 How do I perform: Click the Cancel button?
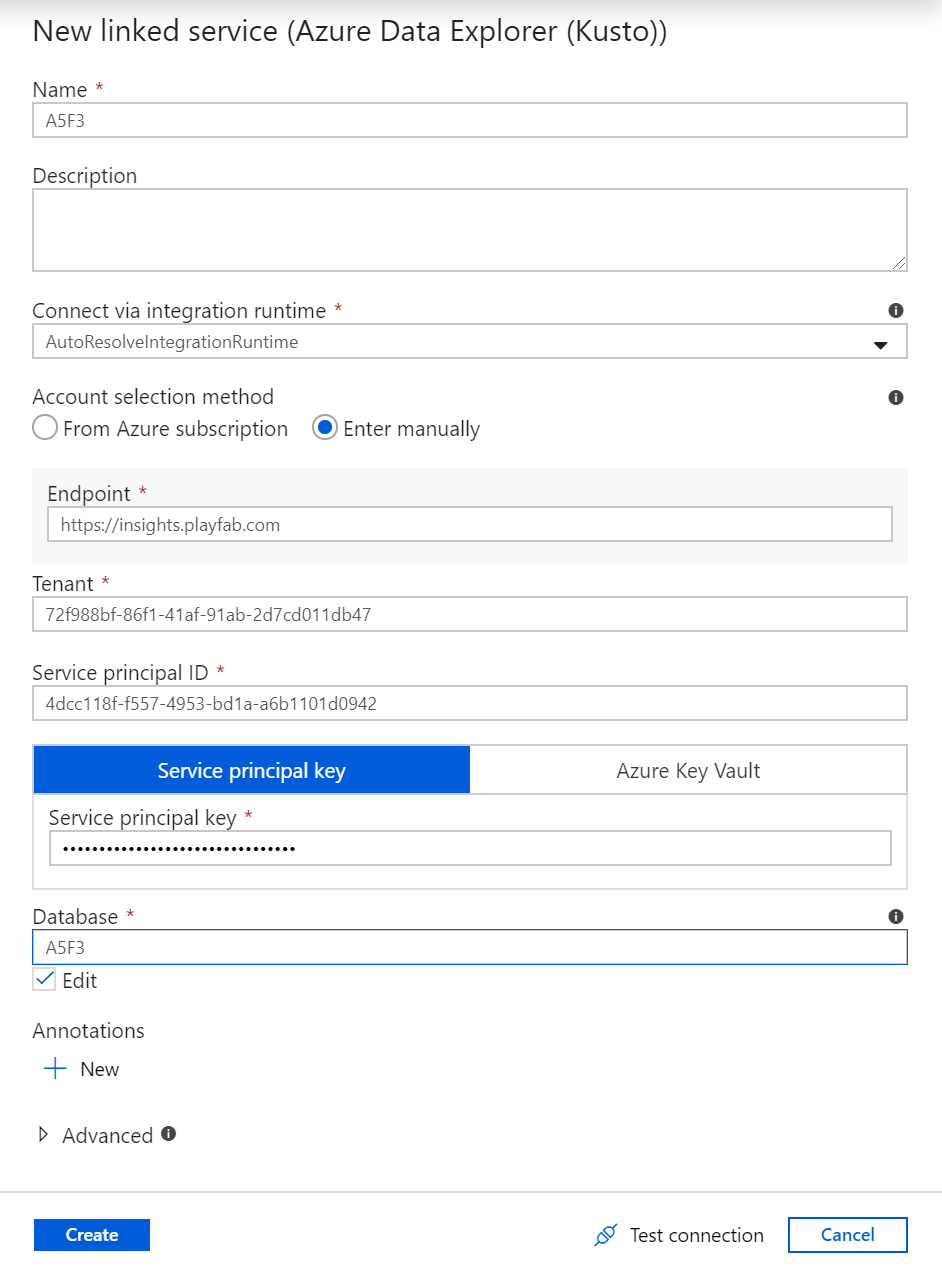point(848,1235)
